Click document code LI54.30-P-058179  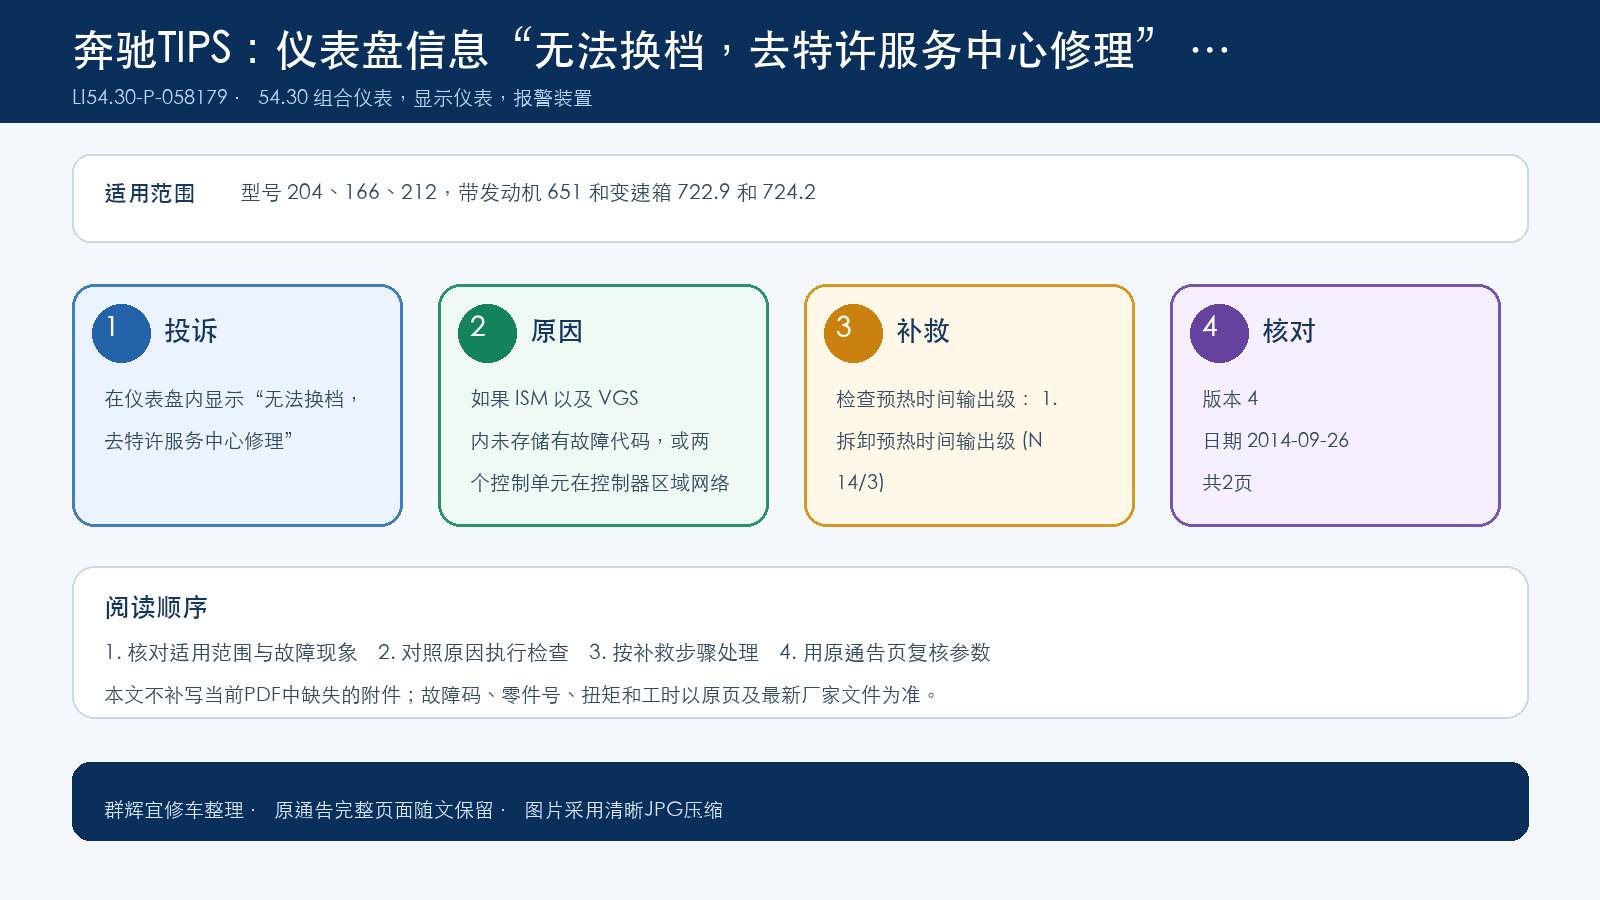pyautogui.click(x=150, y=98)
